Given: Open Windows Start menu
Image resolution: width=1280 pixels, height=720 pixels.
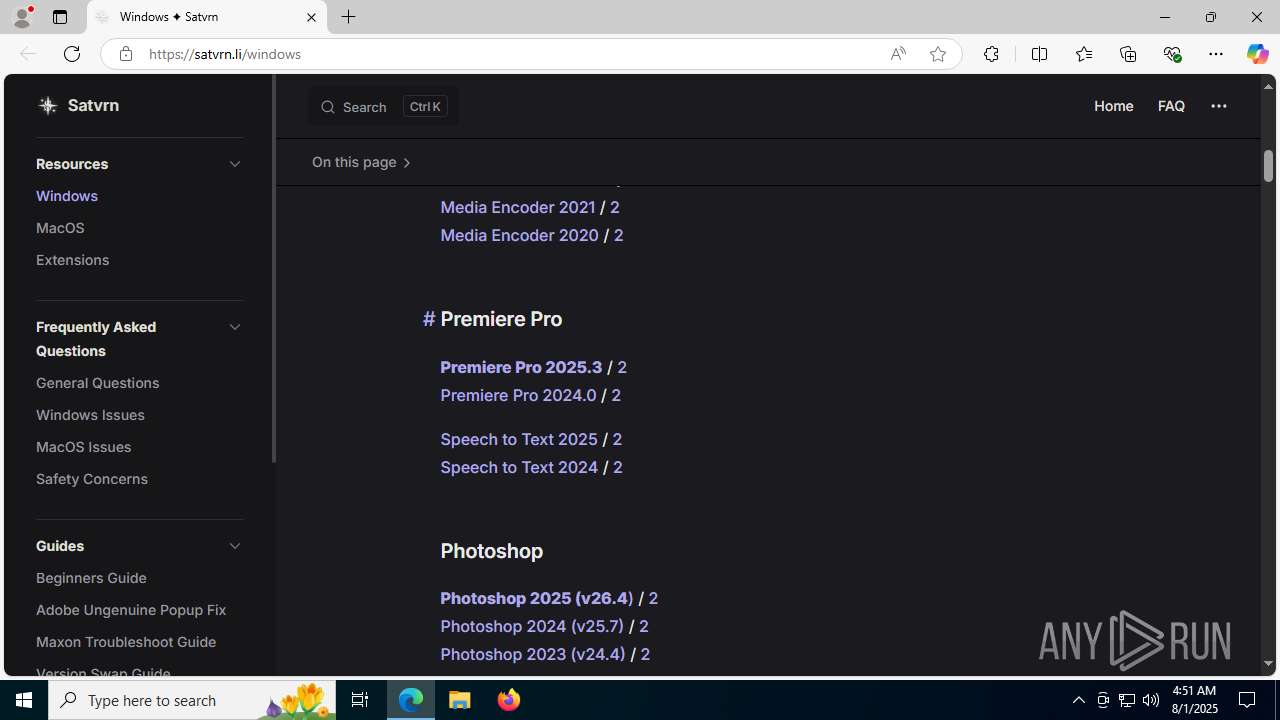Looking at the screenshot, I should [24, 700].
